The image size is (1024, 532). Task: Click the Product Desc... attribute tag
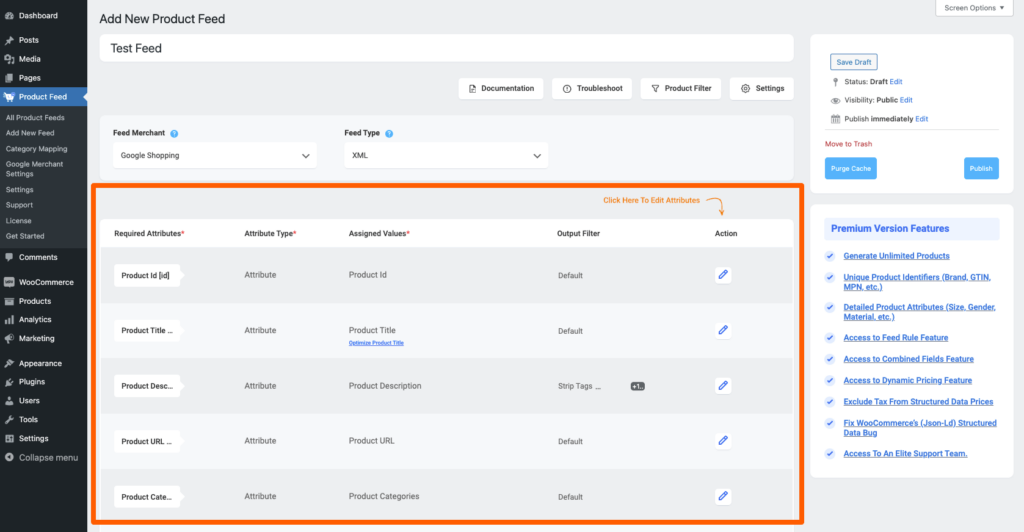(146, 386)
